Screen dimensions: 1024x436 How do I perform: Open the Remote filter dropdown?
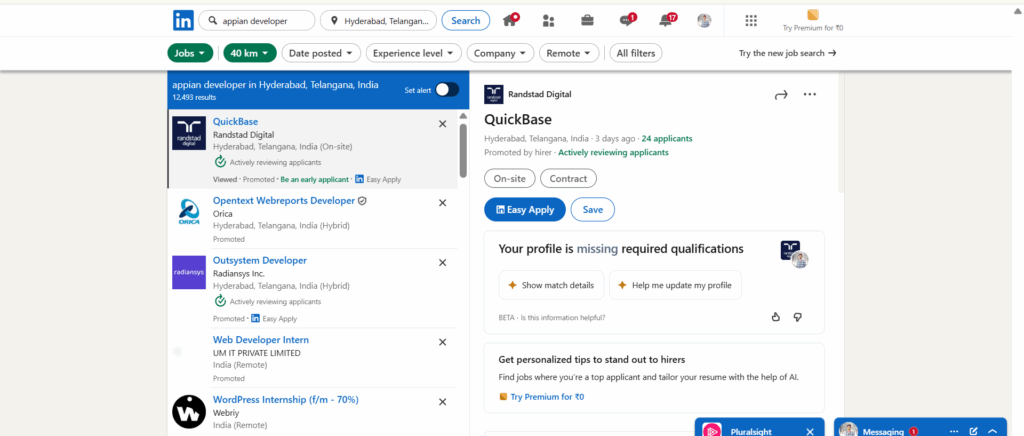pyautogui.click(x=571, y=53)
